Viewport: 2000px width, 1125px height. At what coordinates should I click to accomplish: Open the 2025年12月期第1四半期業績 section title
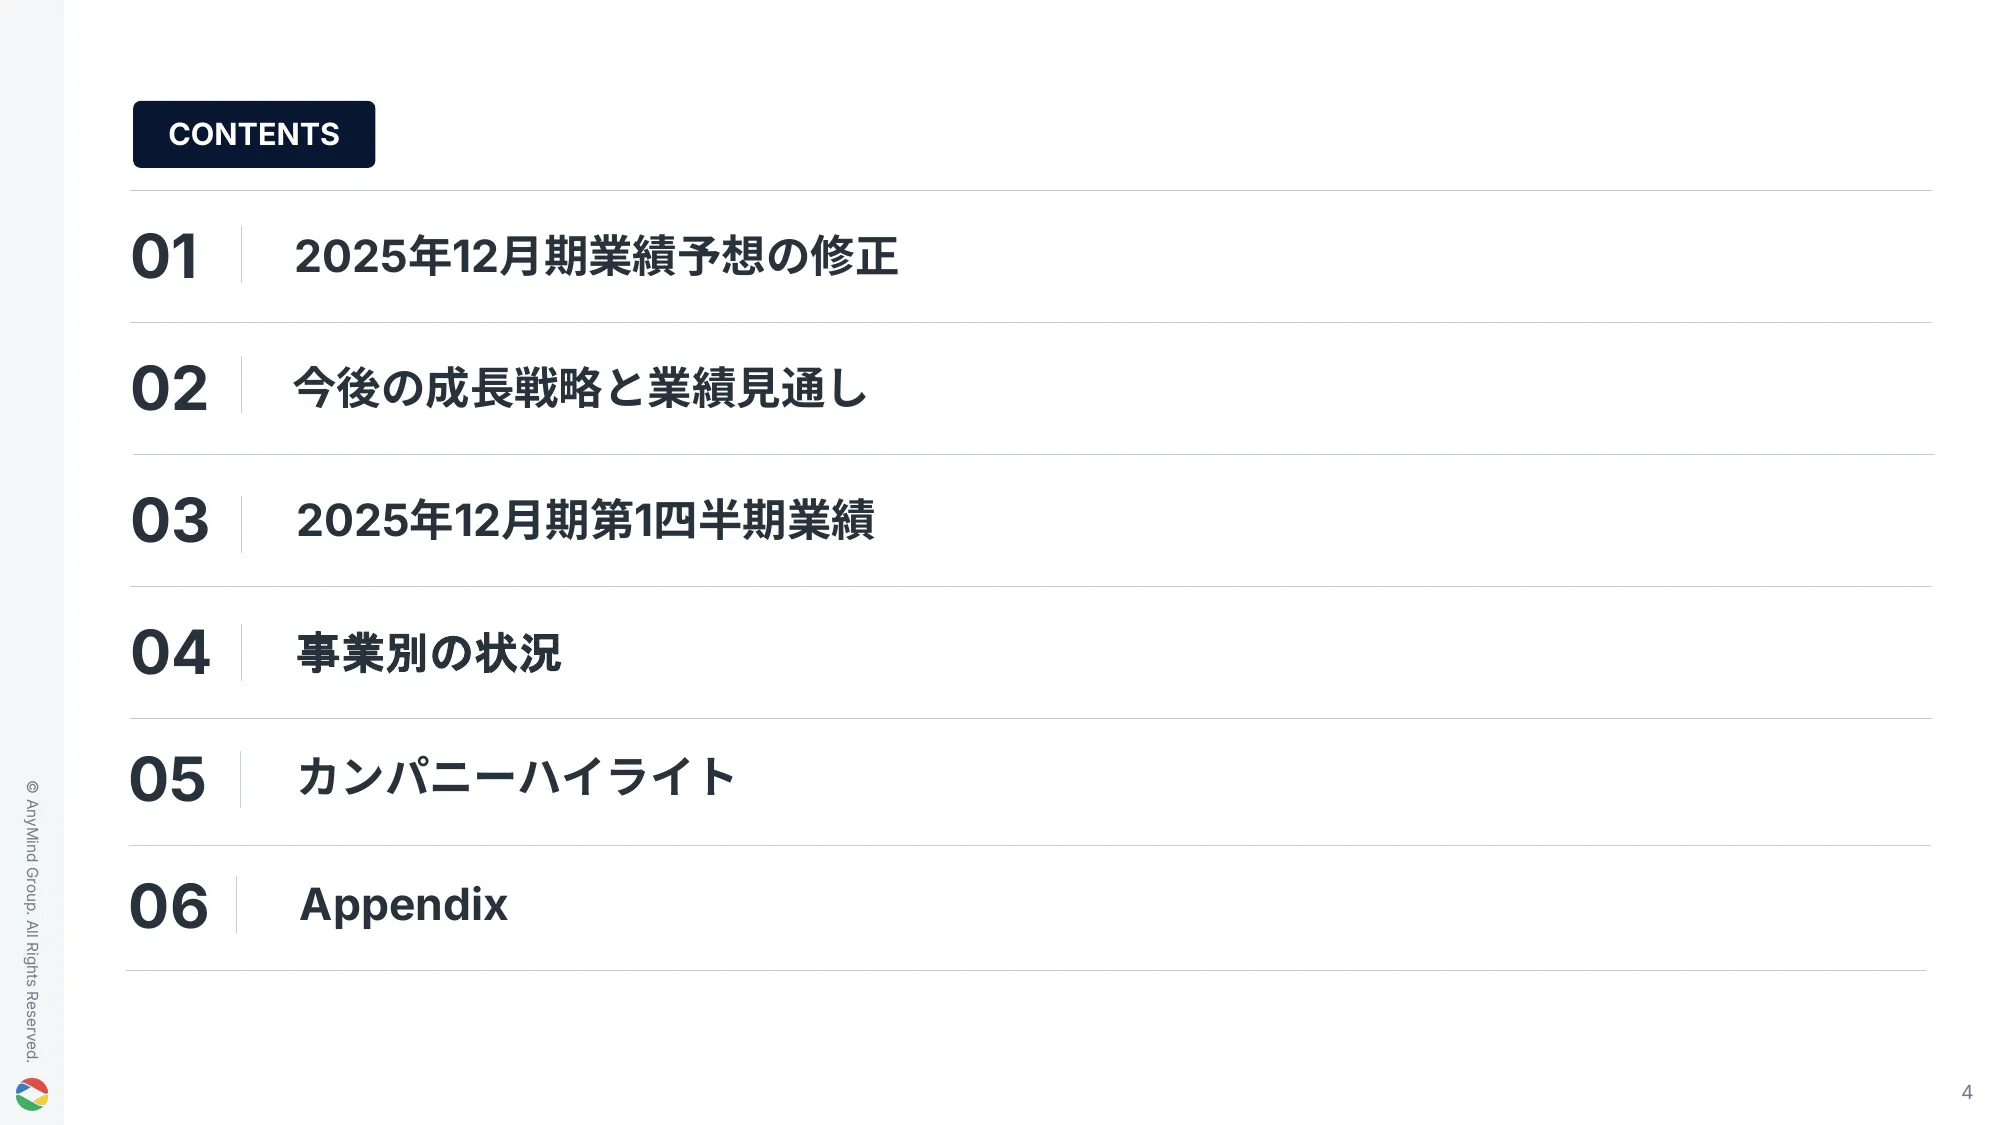[x=585, y=521]
